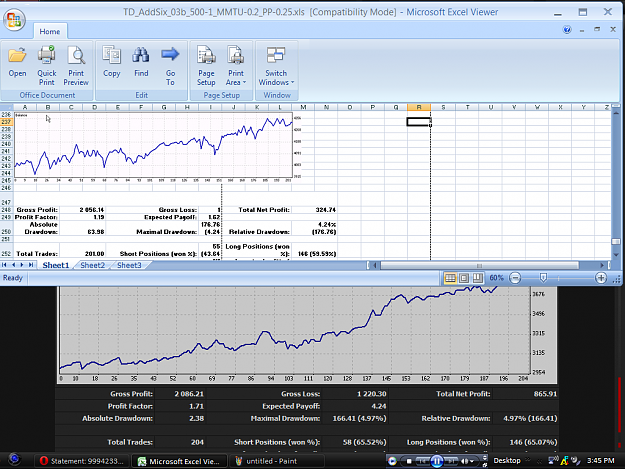Open the Switch Windows dropdown

tap(276, 66)
